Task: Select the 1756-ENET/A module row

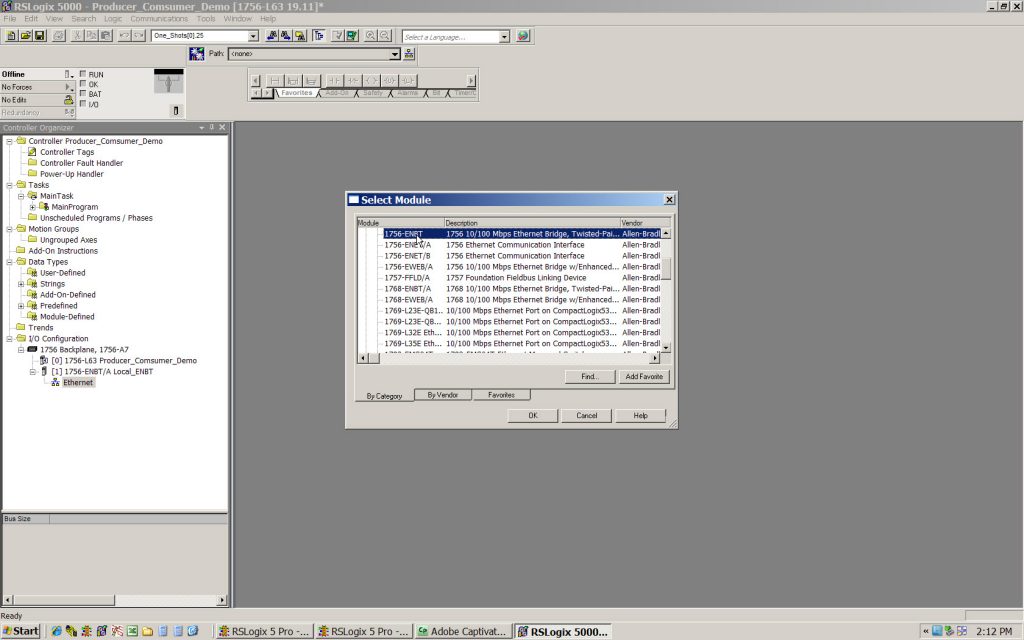Action: (521, 245)
